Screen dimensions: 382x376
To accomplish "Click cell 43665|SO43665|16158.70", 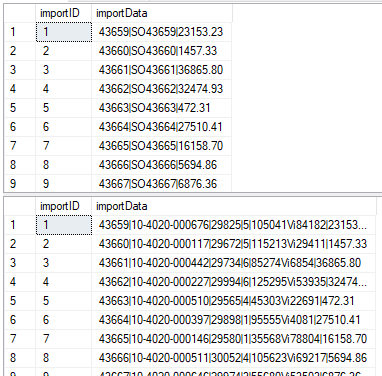I will coord(162,146).
